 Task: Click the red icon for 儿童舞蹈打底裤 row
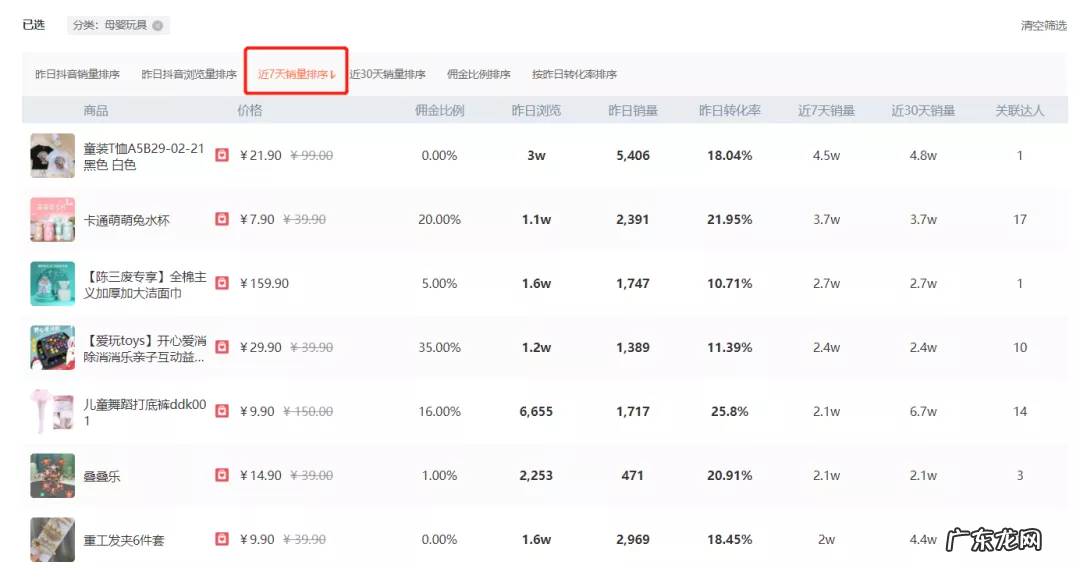pos(222,411)
